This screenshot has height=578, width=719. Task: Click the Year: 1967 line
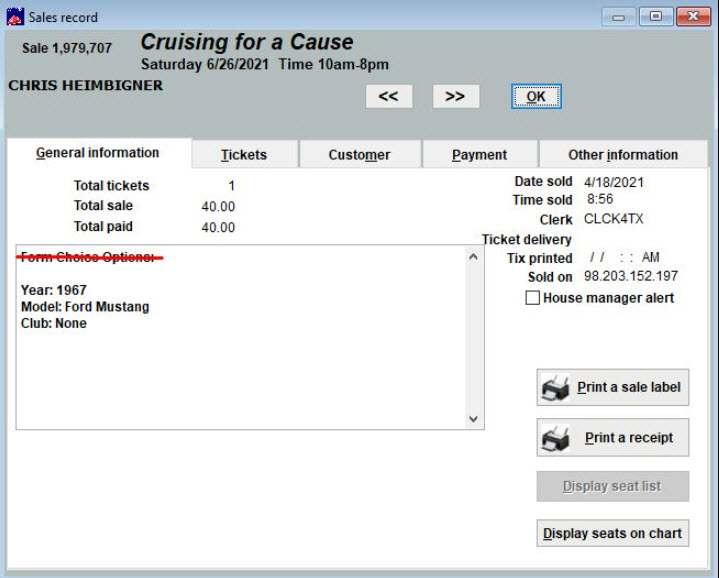pyautogui.click(x=54, y=290)
